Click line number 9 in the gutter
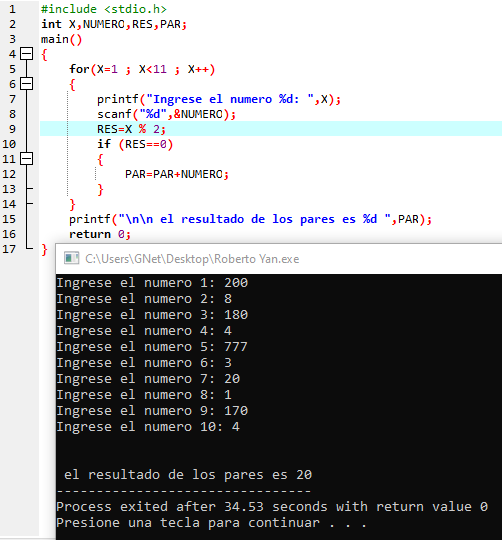 tap(12, 129)
